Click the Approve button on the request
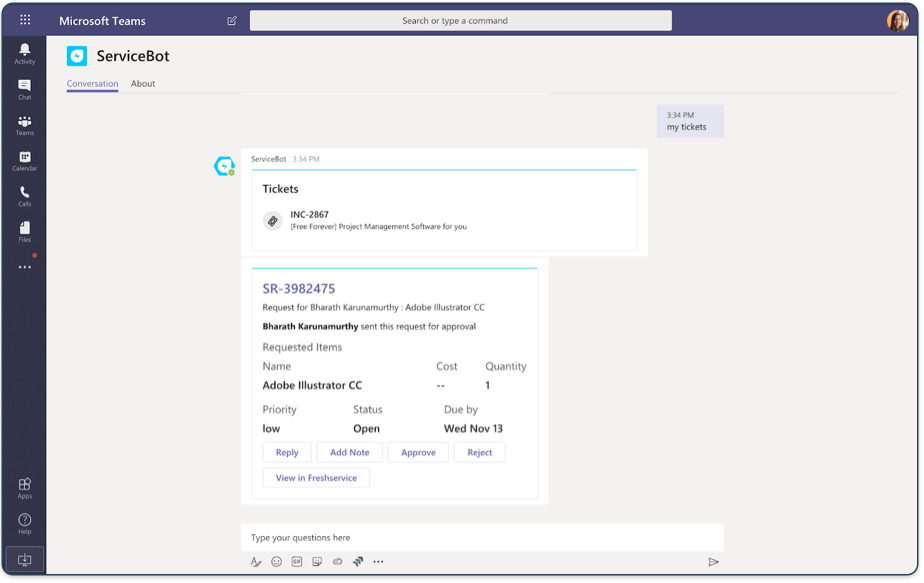The width and height of the screenshot is (924, 583). click(x=418, y=452)
